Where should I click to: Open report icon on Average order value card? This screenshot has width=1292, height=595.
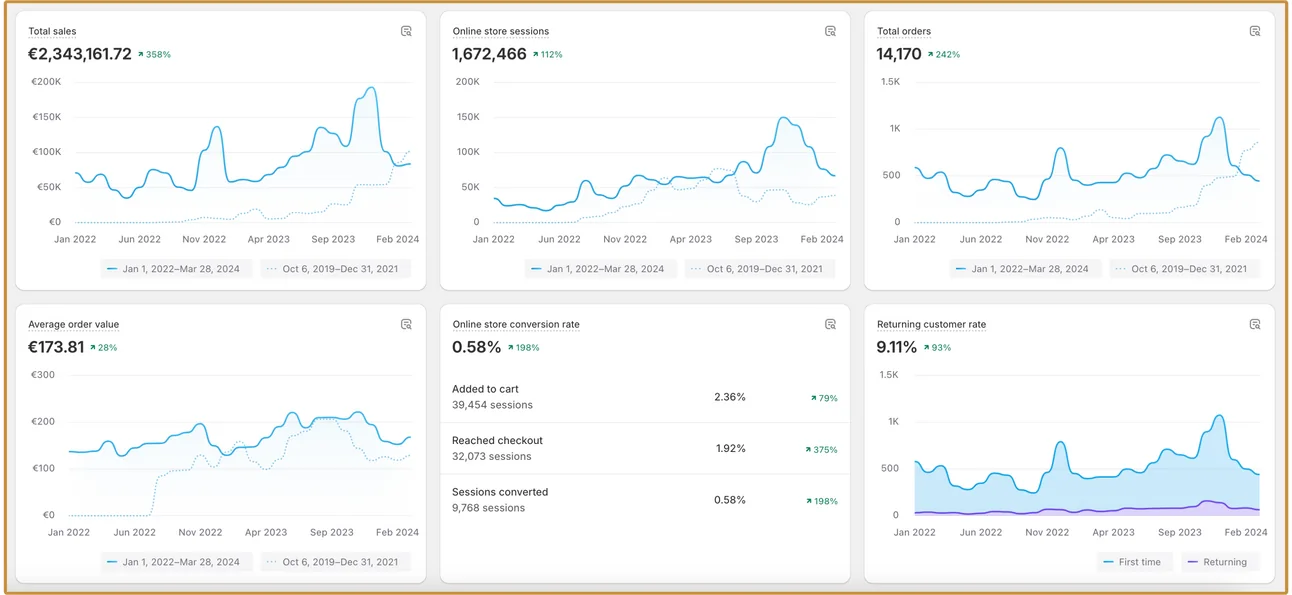tap(406, 324)
